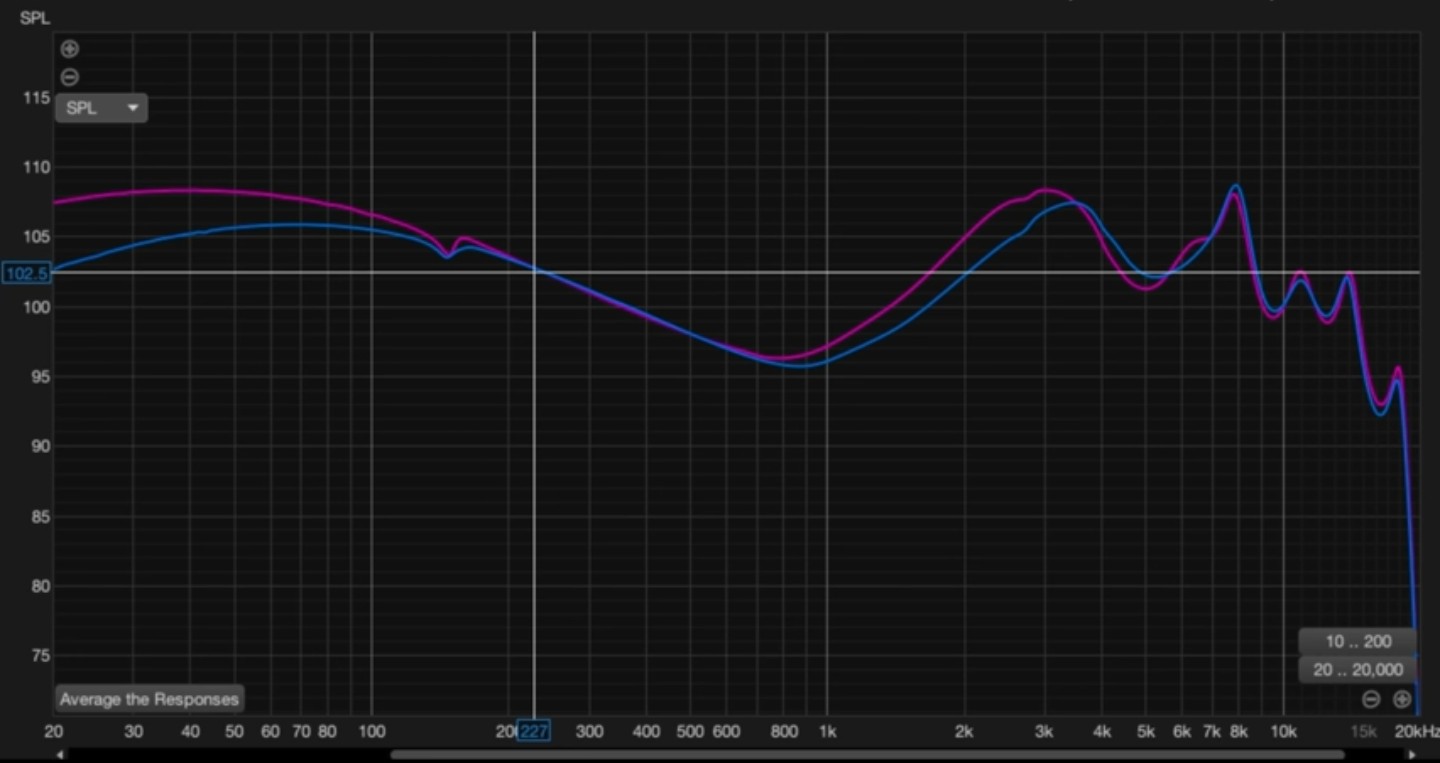The image size is (1440, 763).
Task: Select the 102.5 cursor SPL readout box
Action: [x=25, y=273]
